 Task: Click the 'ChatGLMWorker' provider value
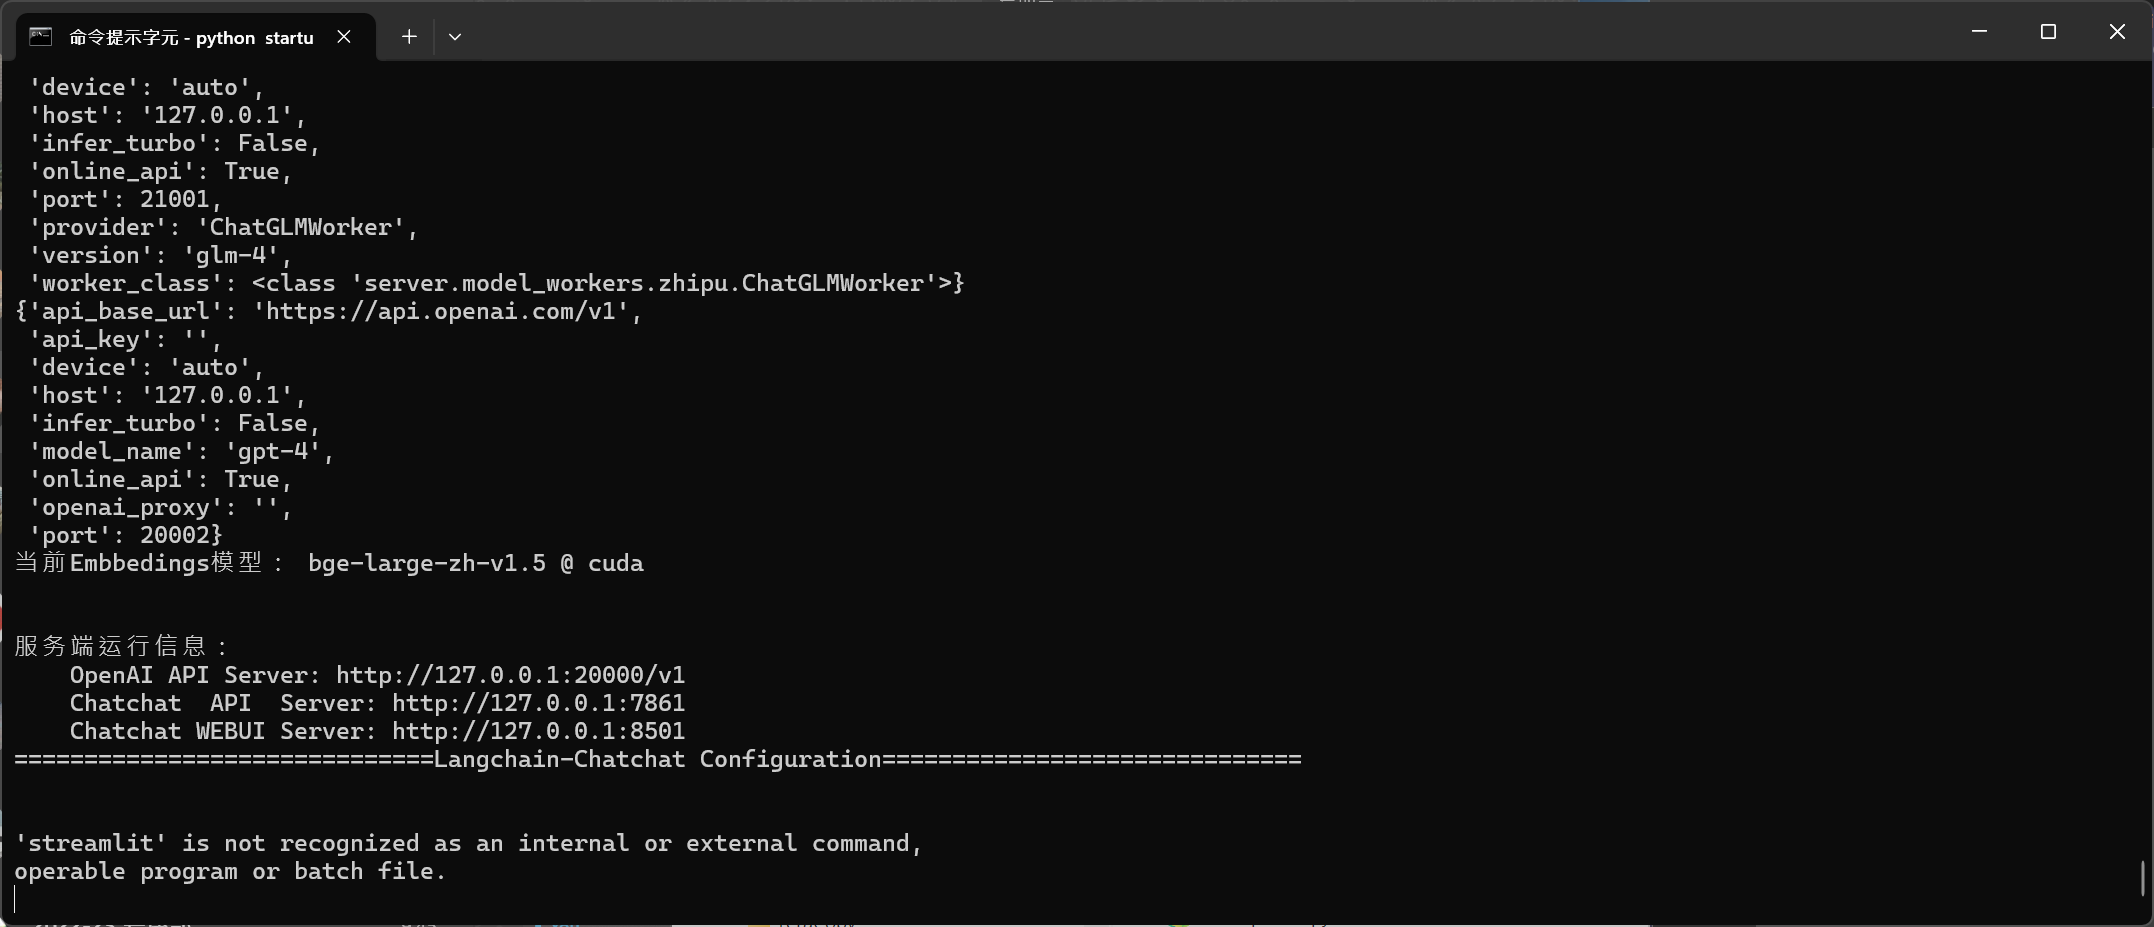tap(300, 227)
